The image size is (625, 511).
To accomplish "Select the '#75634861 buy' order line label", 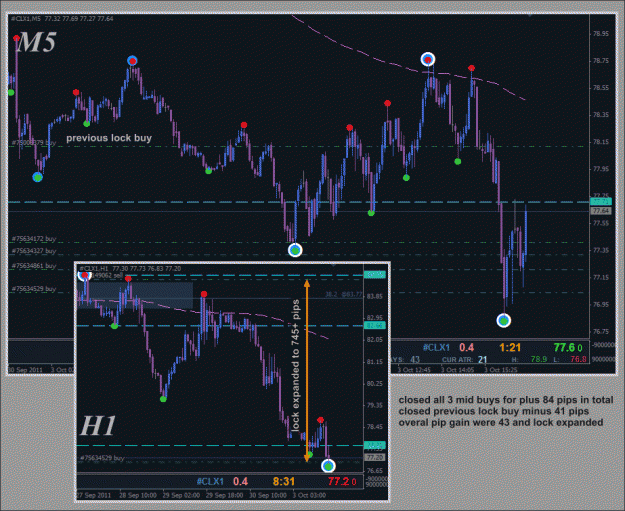I will coord(34,266).
